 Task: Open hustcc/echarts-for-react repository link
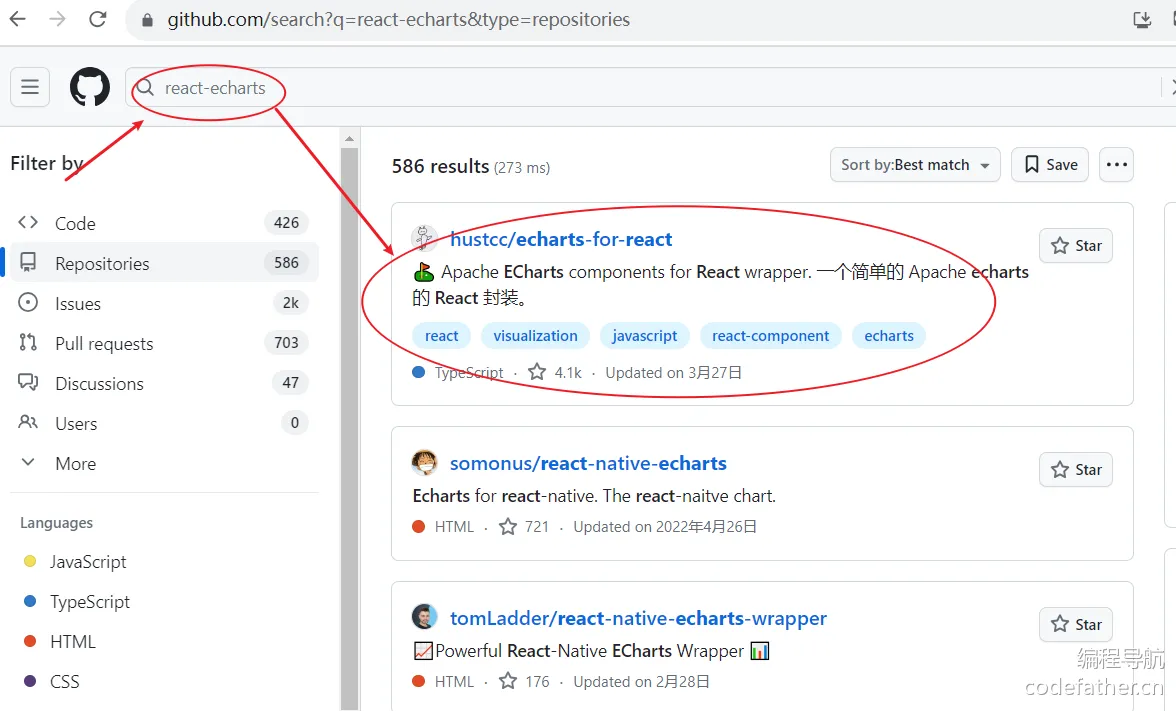pyautogui.click(x=561, y=239)
